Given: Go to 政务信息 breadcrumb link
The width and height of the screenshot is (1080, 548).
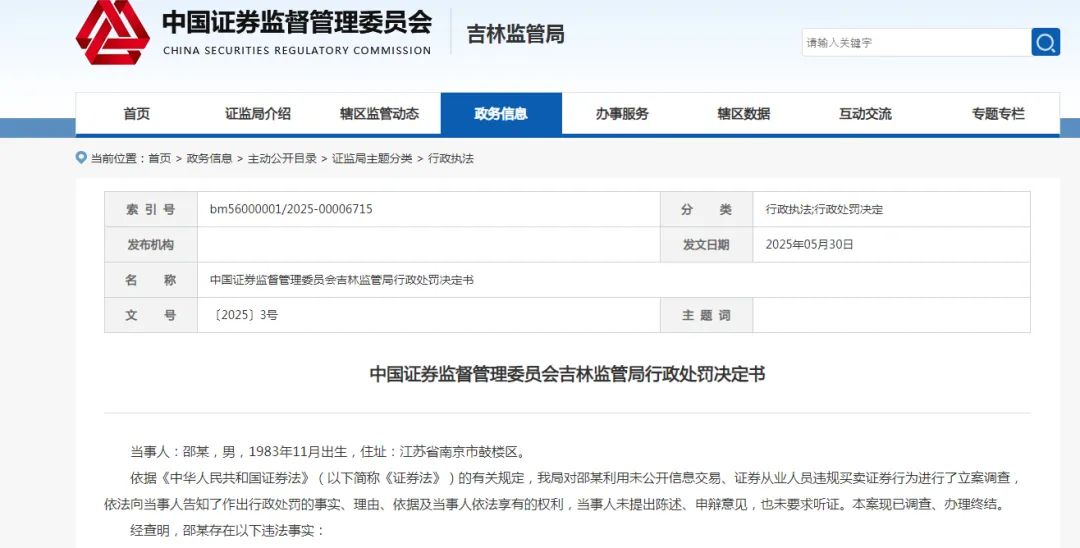Looking at the screenshot, I should coord(209,158).
